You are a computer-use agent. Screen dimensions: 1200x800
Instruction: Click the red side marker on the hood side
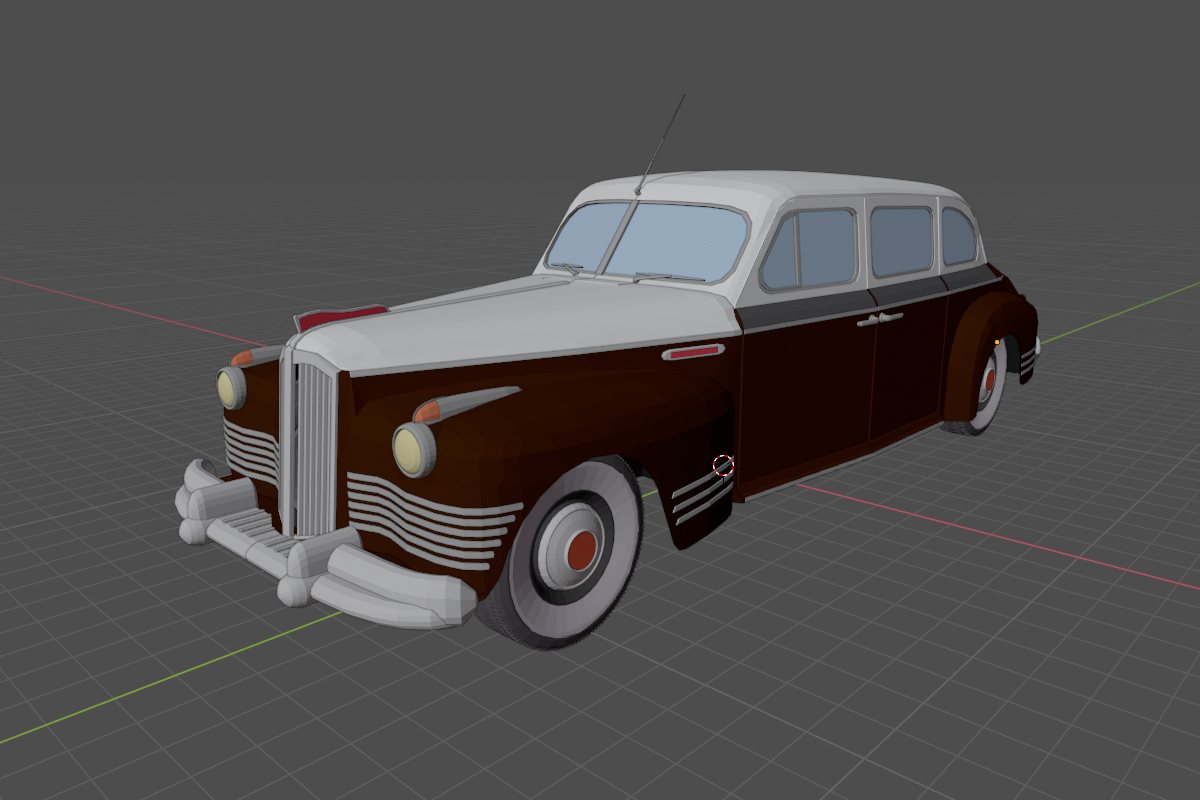pyautogui.click(x=693, y=352)
